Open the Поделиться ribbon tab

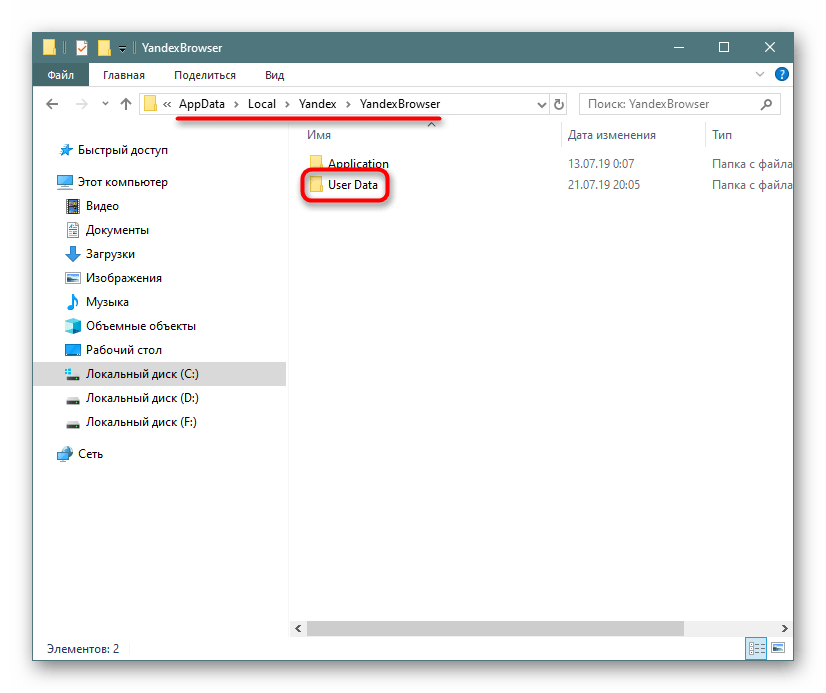point(205,75)
